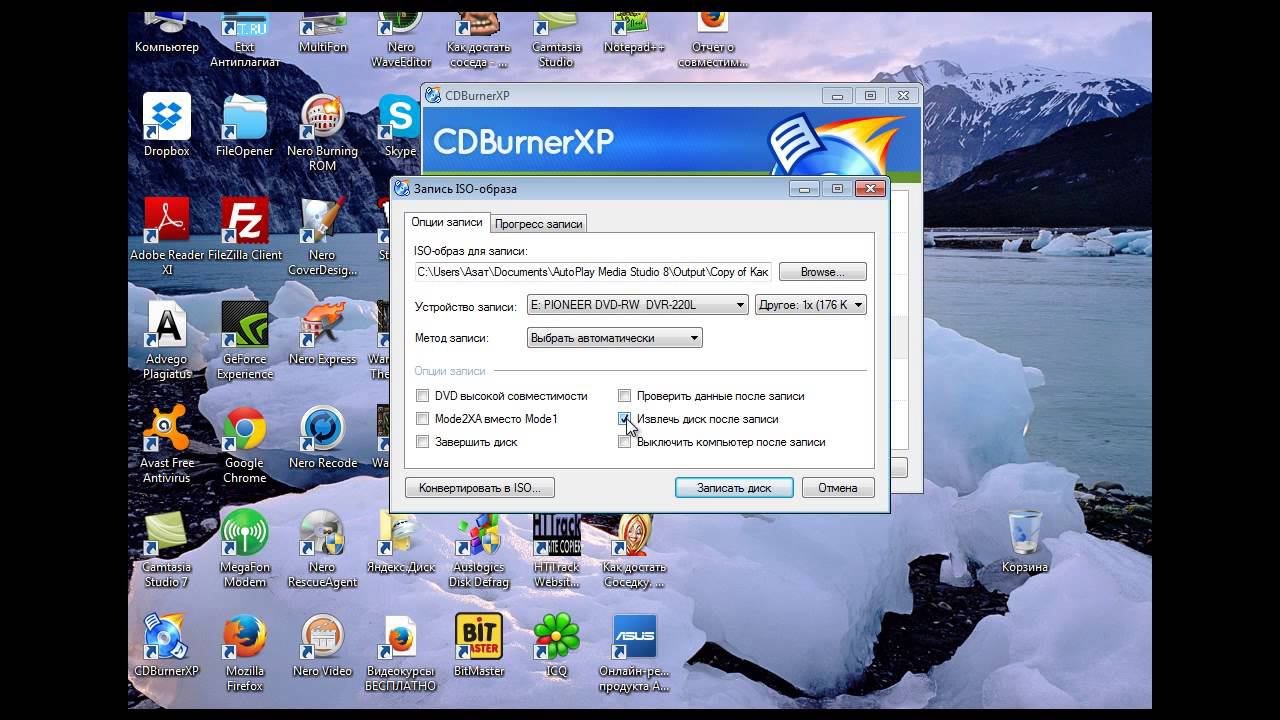This screenshot has width=1280, height=720.
Task: Launch Notepad++ desktop shortcut
Action: tap(635, 34)
